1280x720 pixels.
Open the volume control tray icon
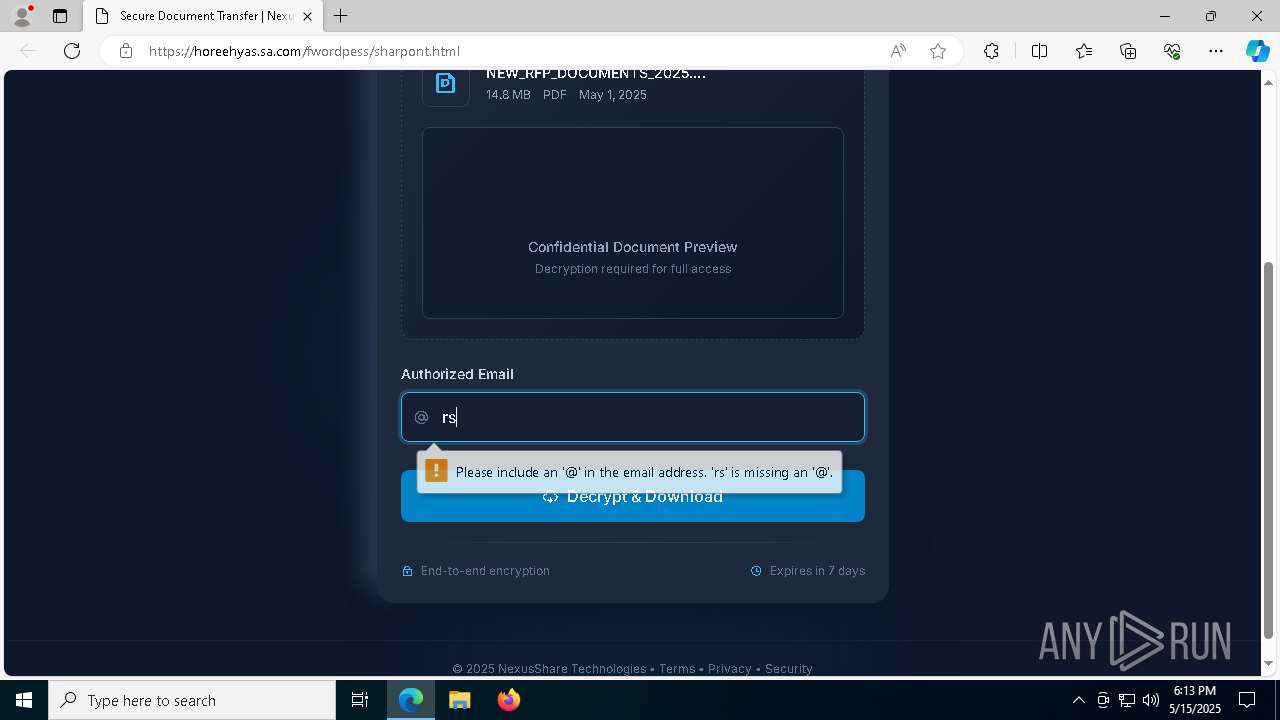(1150, 700)
